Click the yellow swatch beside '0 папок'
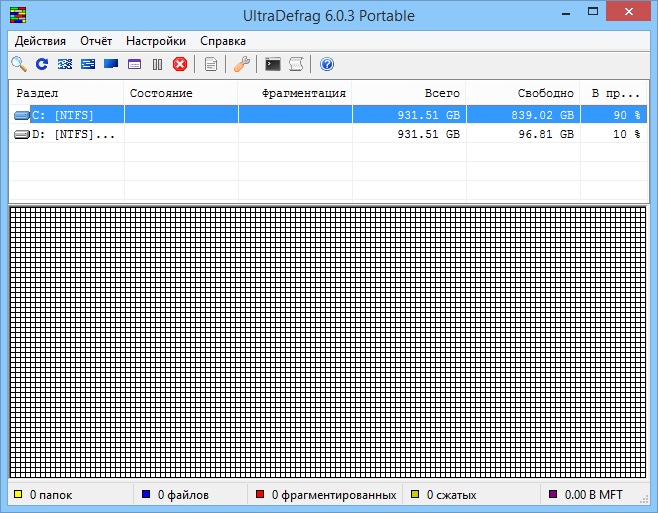The height and width of the screenshot is (513, 658). (x=18, y=494)
